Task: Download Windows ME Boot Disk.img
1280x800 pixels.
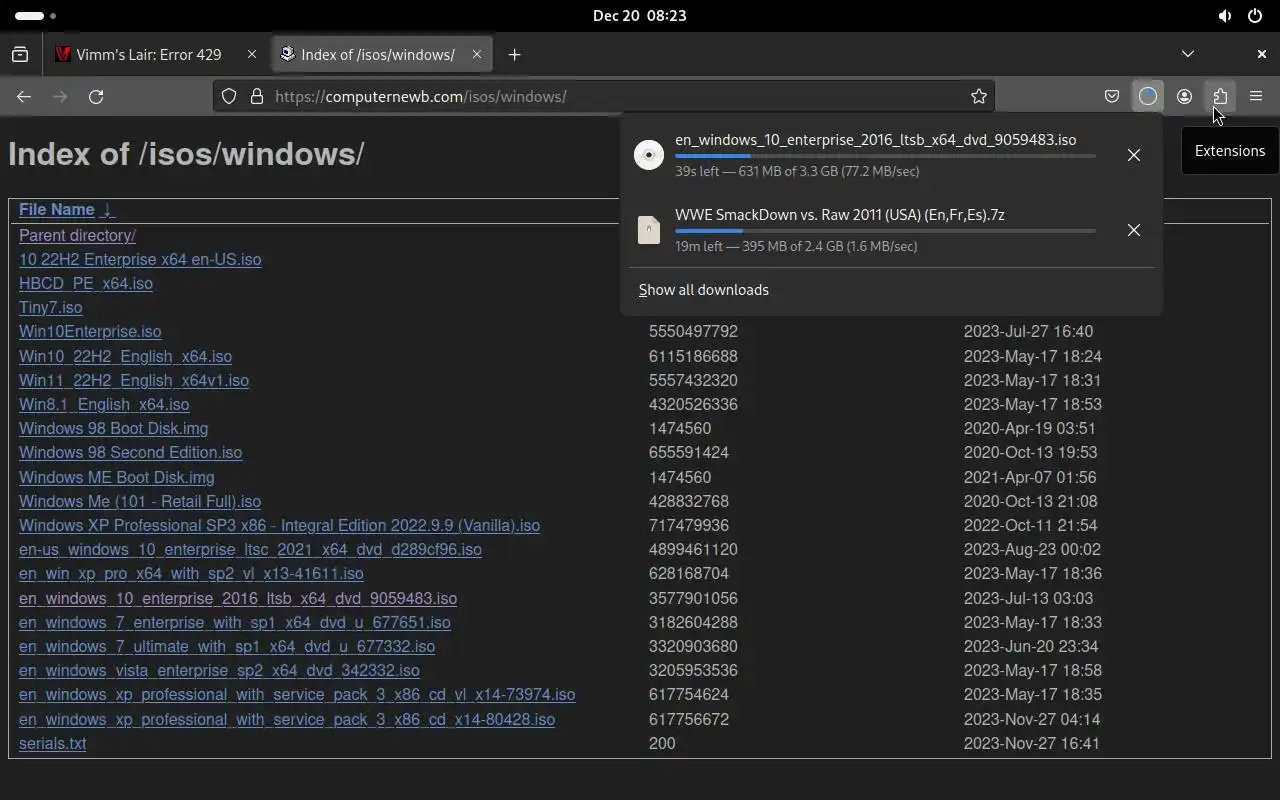Action: [x=116, y=478]
